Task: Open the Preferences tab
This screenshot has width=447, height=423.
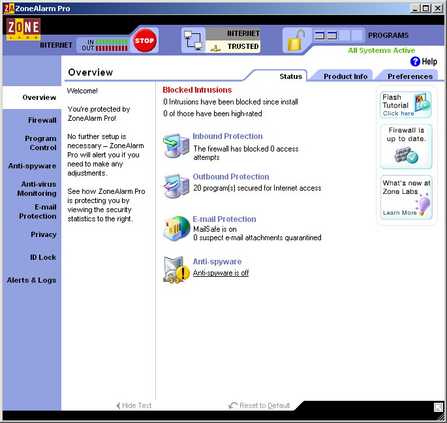Action: tap(410, 76)
